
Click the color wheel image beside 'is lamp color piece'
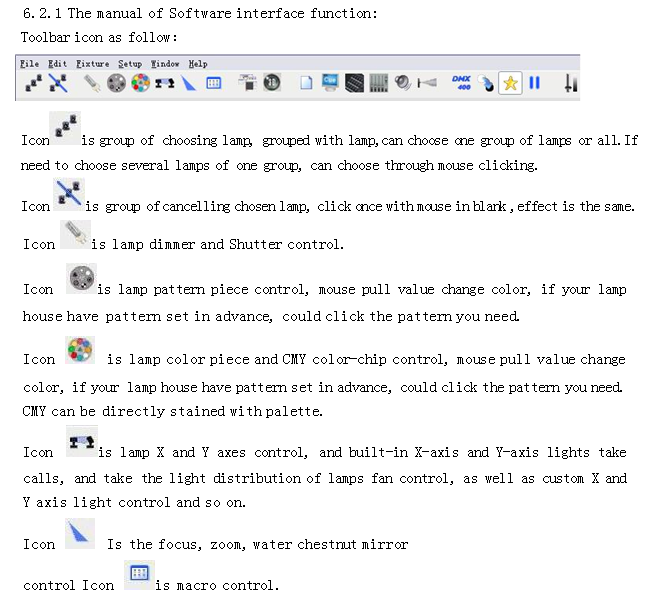(80, 350)
